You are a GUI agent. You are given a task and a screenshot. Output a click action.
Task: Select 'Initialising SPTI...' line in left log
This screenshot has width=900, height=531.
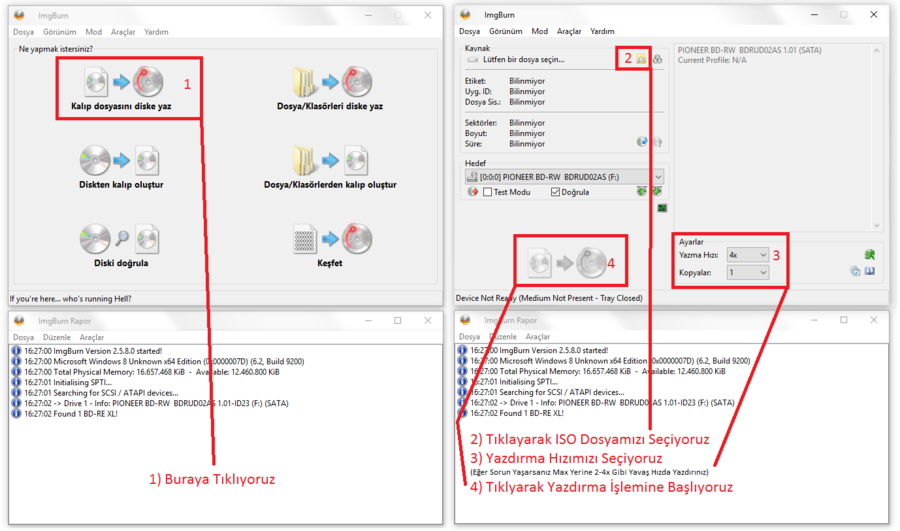click(x=68, y=382)
